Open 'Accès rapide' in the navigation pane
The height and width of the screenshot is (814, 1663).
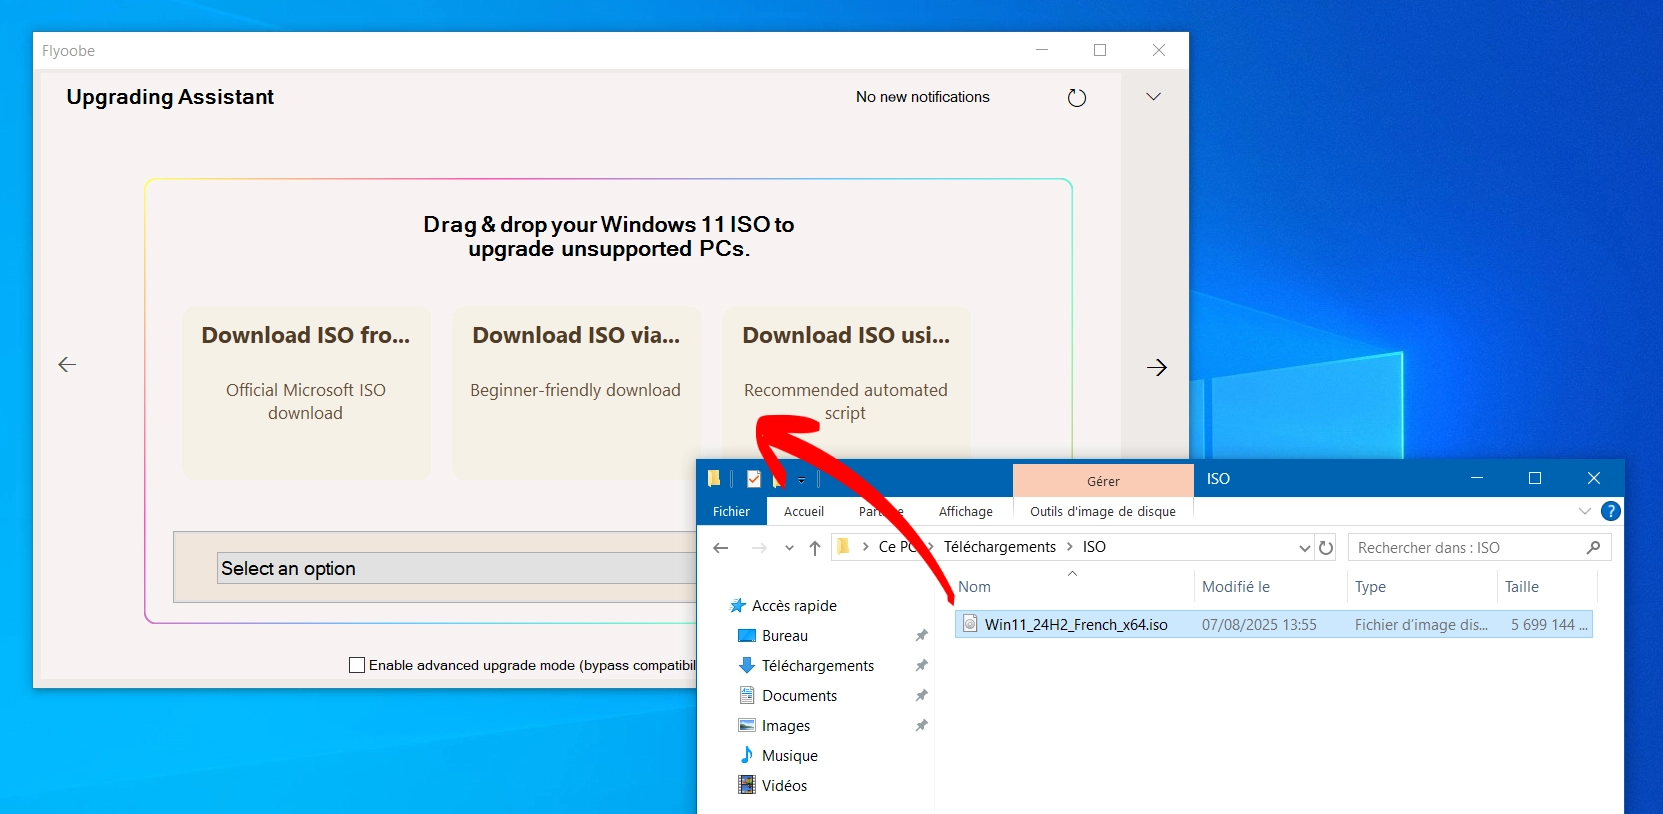[794, 606]
